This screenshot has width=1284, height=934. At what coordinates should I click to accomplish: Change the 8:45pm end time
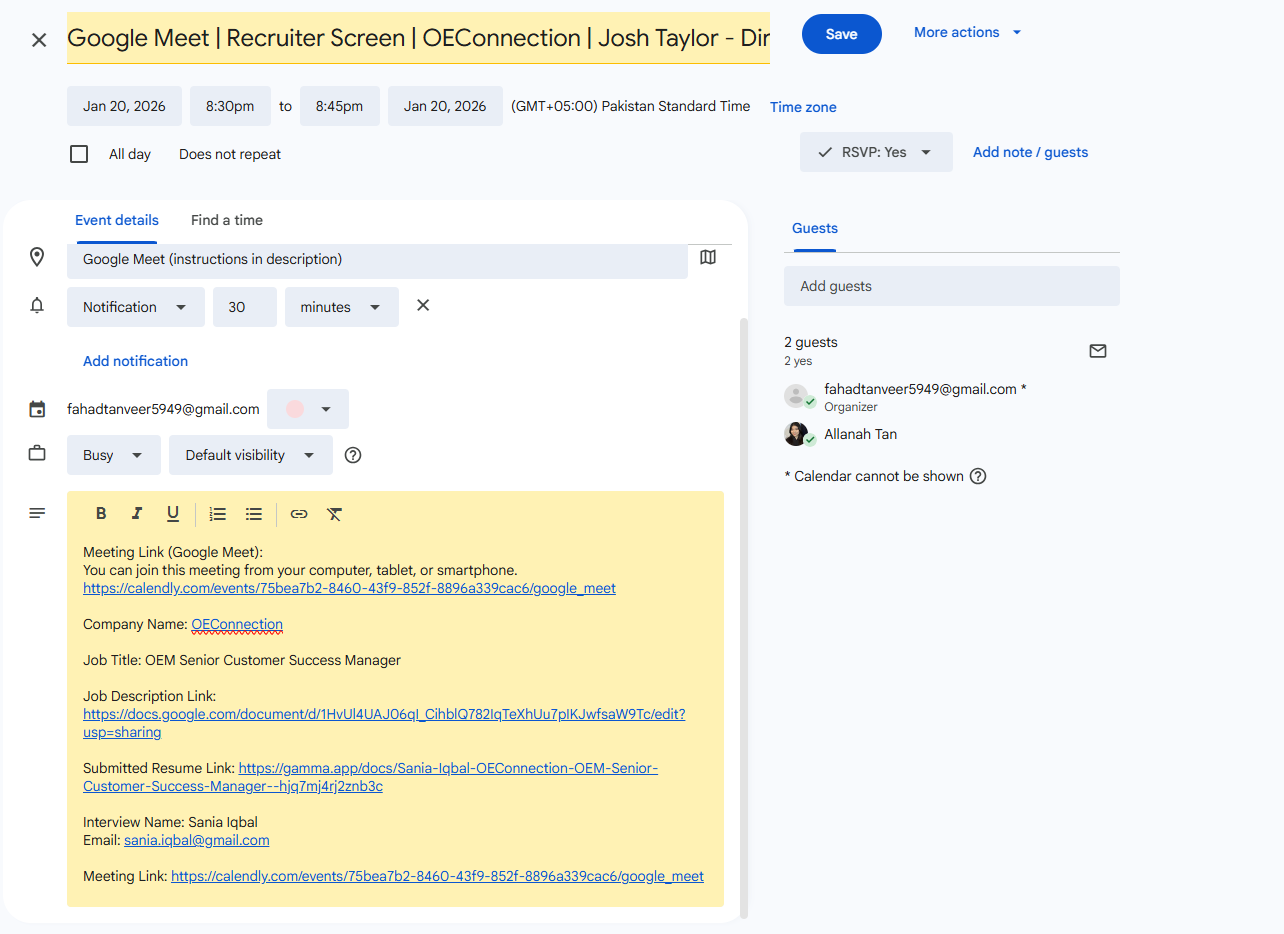pyautogui.click(x=339, y=106)
